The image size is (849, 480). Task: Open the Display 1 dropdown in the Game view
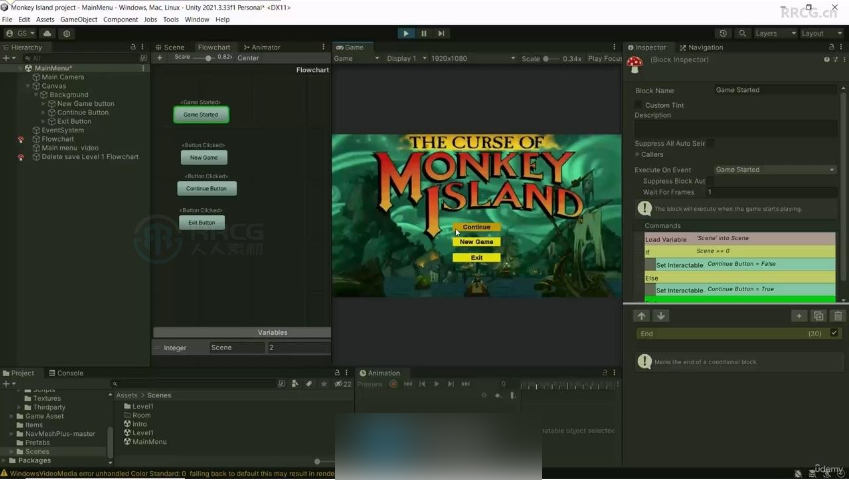406,58
